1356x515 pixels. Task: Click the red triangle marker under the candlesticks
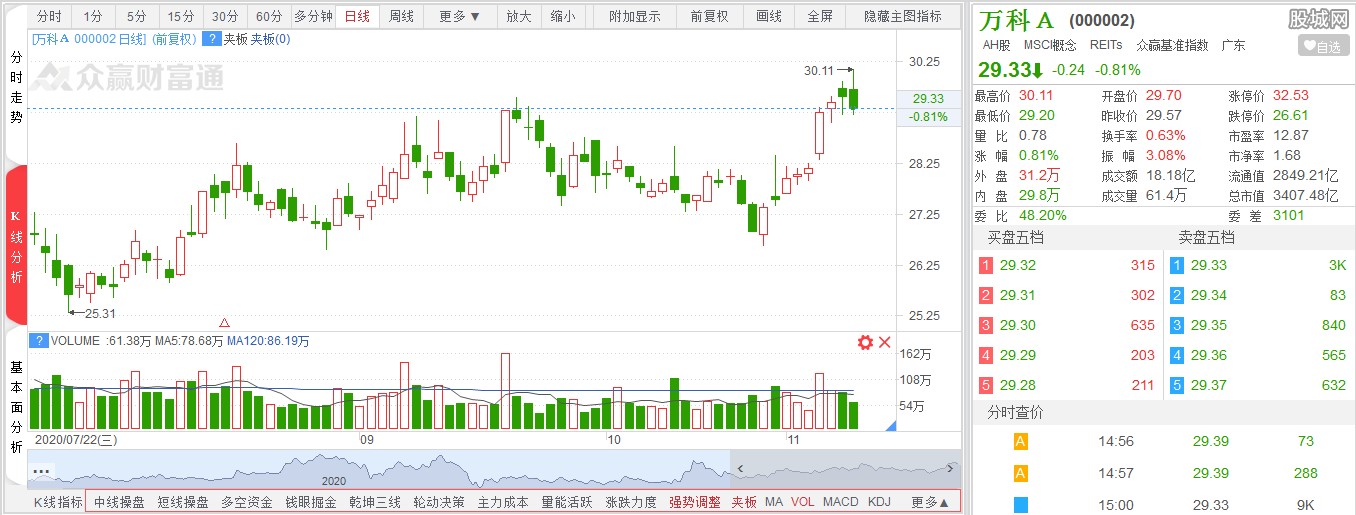pyautogui.click(x=224, y=322)
